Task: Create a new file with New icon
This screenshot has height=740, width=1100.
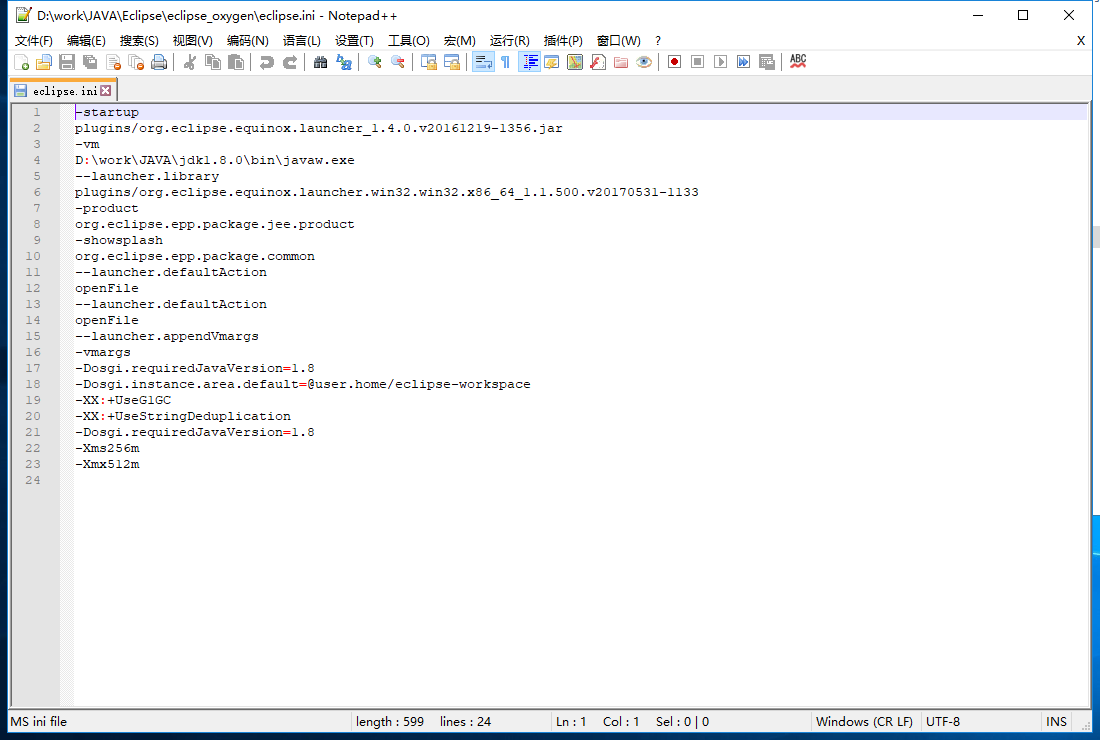Action: pos(22,62)
